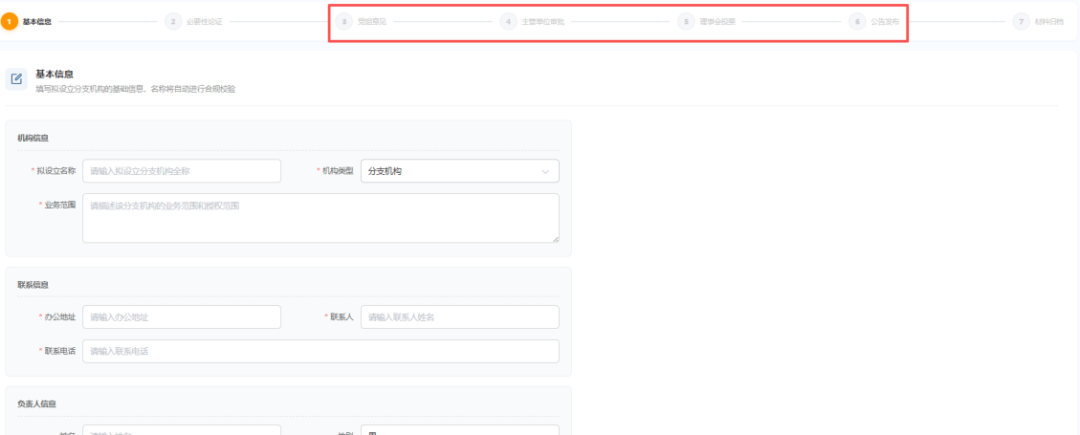
Task: Click the edit icon beside 基本信息 heading
Action: pyautogui.click(x=17, y=78)
